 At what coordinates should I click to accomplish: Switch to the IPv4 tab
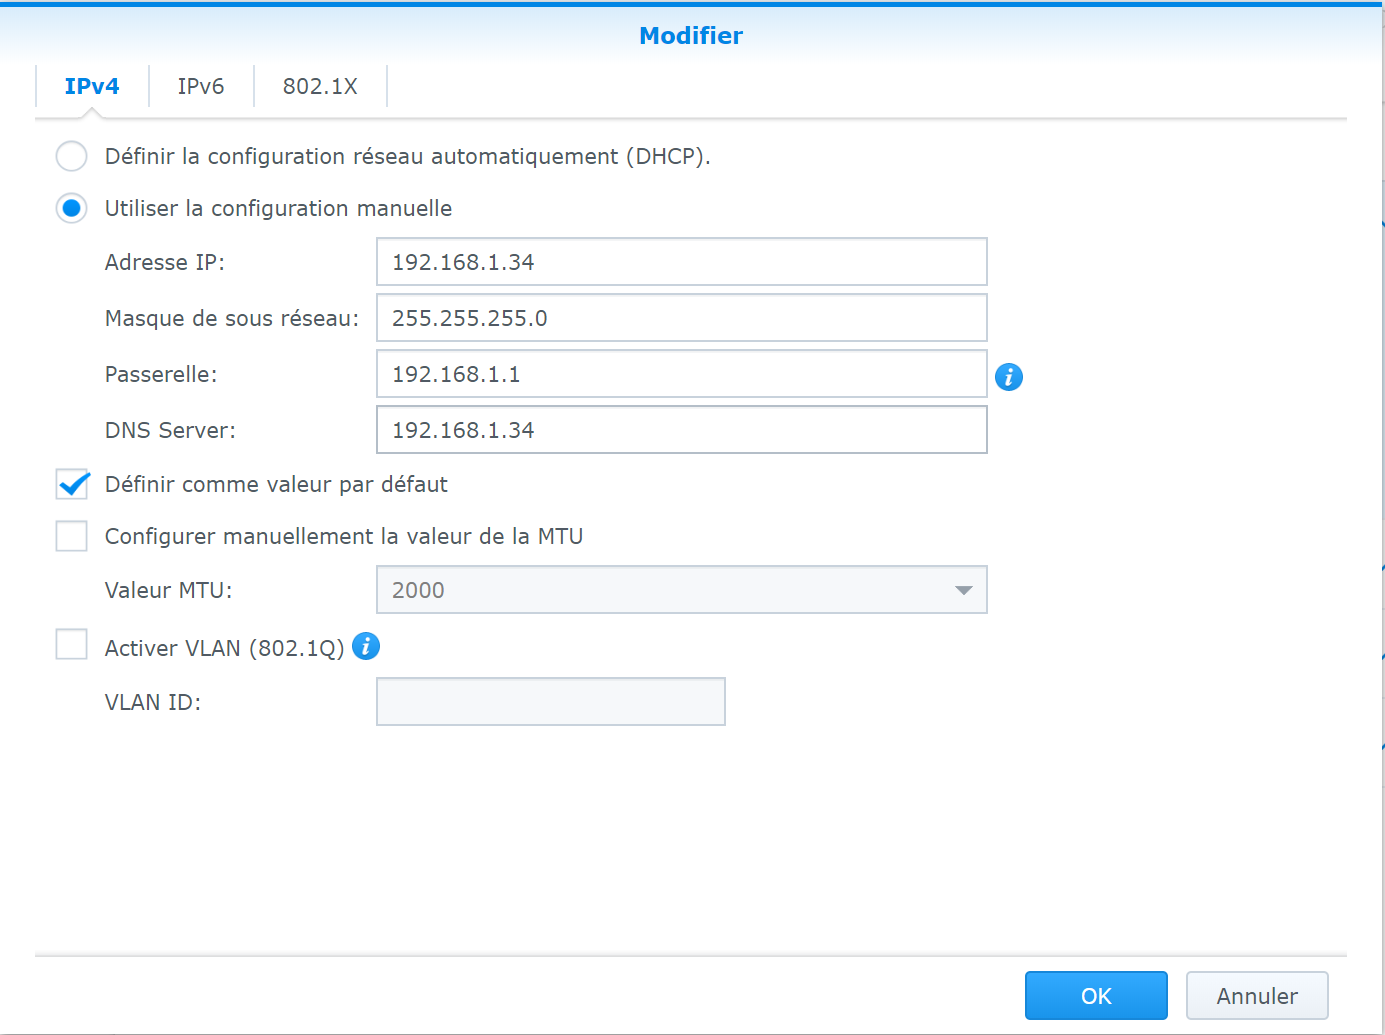pyautogui.click(x=92, y=86)
